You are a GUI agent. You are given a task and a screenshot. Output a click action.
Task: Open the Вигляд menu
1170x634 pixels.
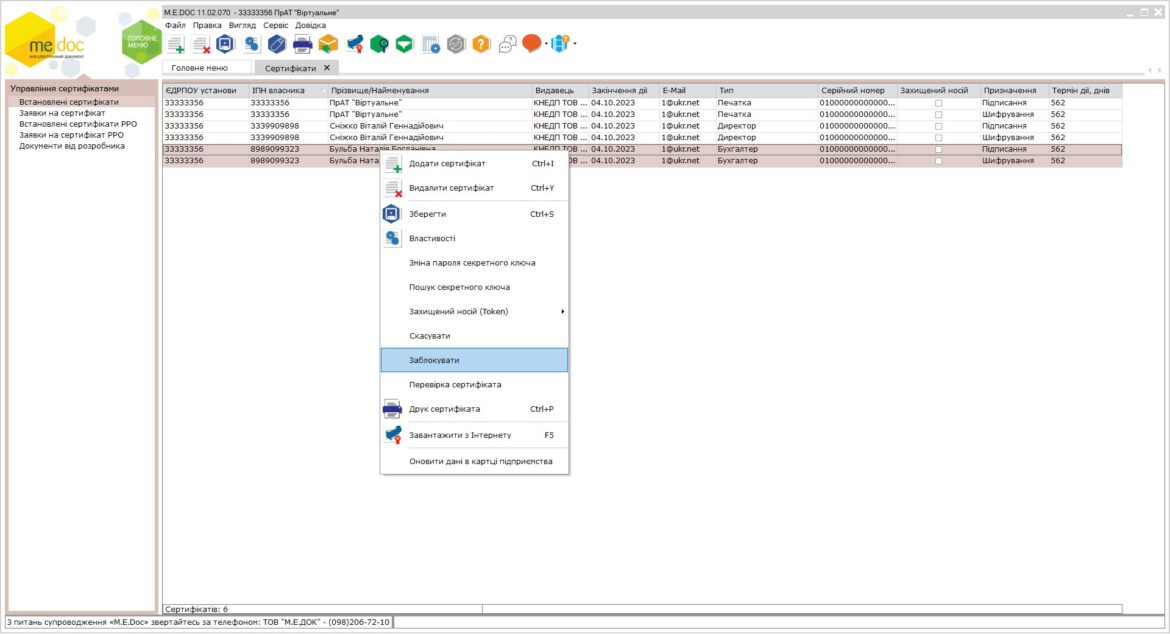click(x=243, y=25)
